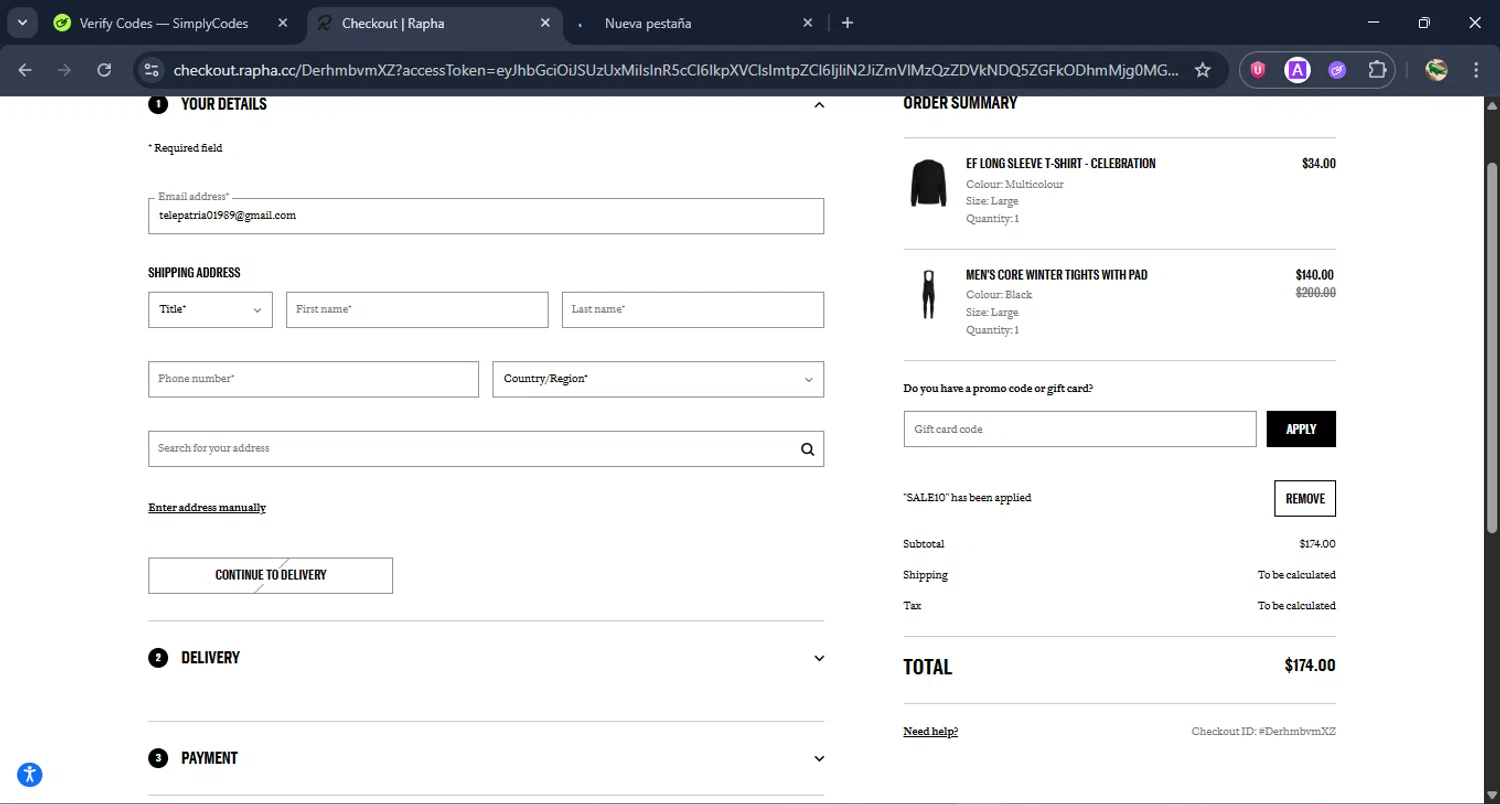The image size is (1500, 804).
Task: Open the Need help? link
Action: pos(930,732)
